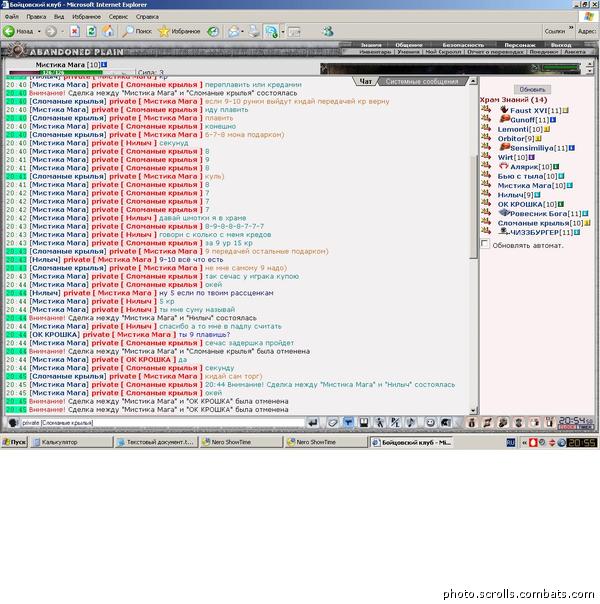Screen dimensions: 600x604
Task: Expand the Ссылки toolbar chevron
Action: [571, 28]
